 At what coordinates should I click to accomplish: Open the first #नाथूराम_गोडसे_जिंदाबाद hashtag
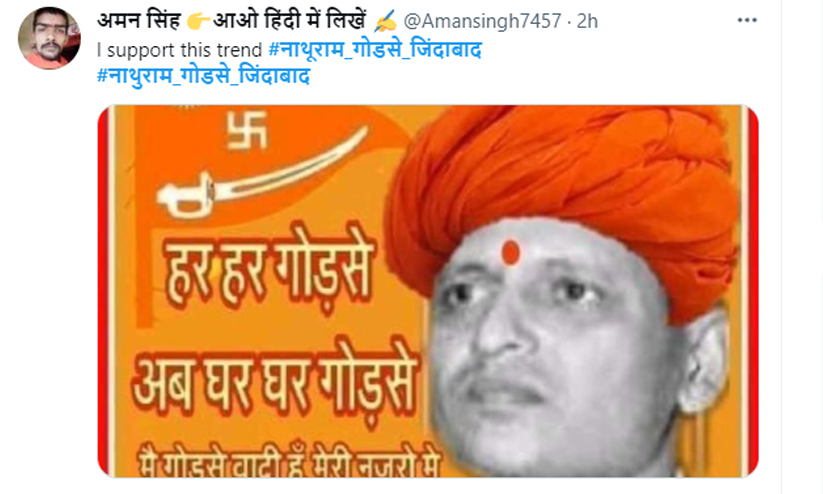click(x=375, y=50)
